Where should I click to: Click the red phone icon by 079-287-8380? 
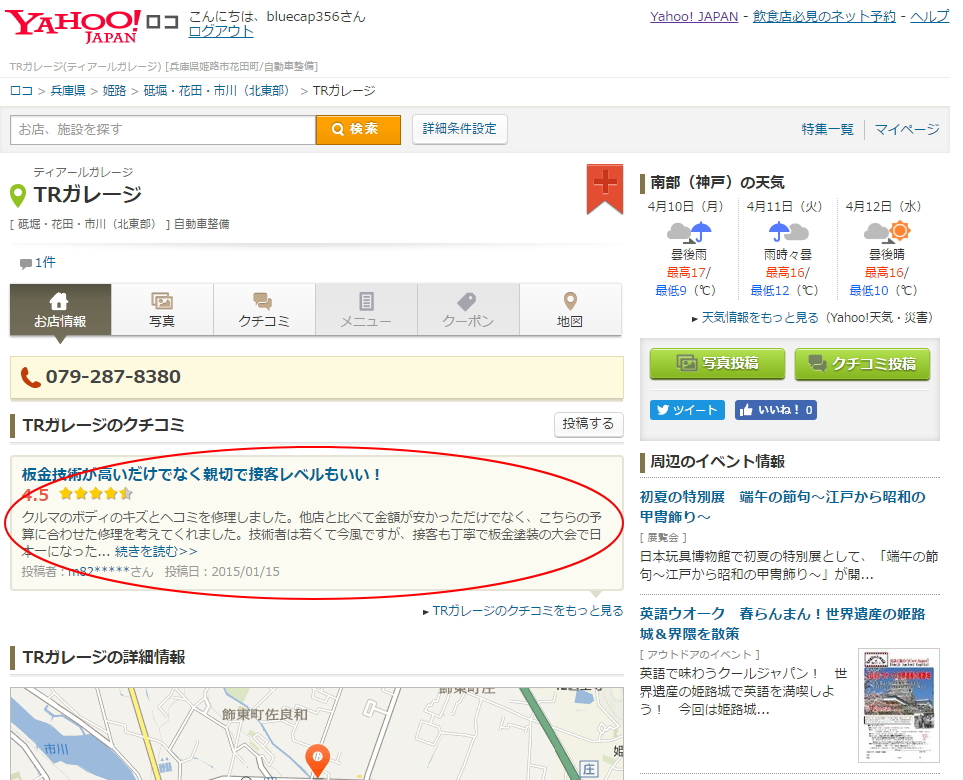30,376
